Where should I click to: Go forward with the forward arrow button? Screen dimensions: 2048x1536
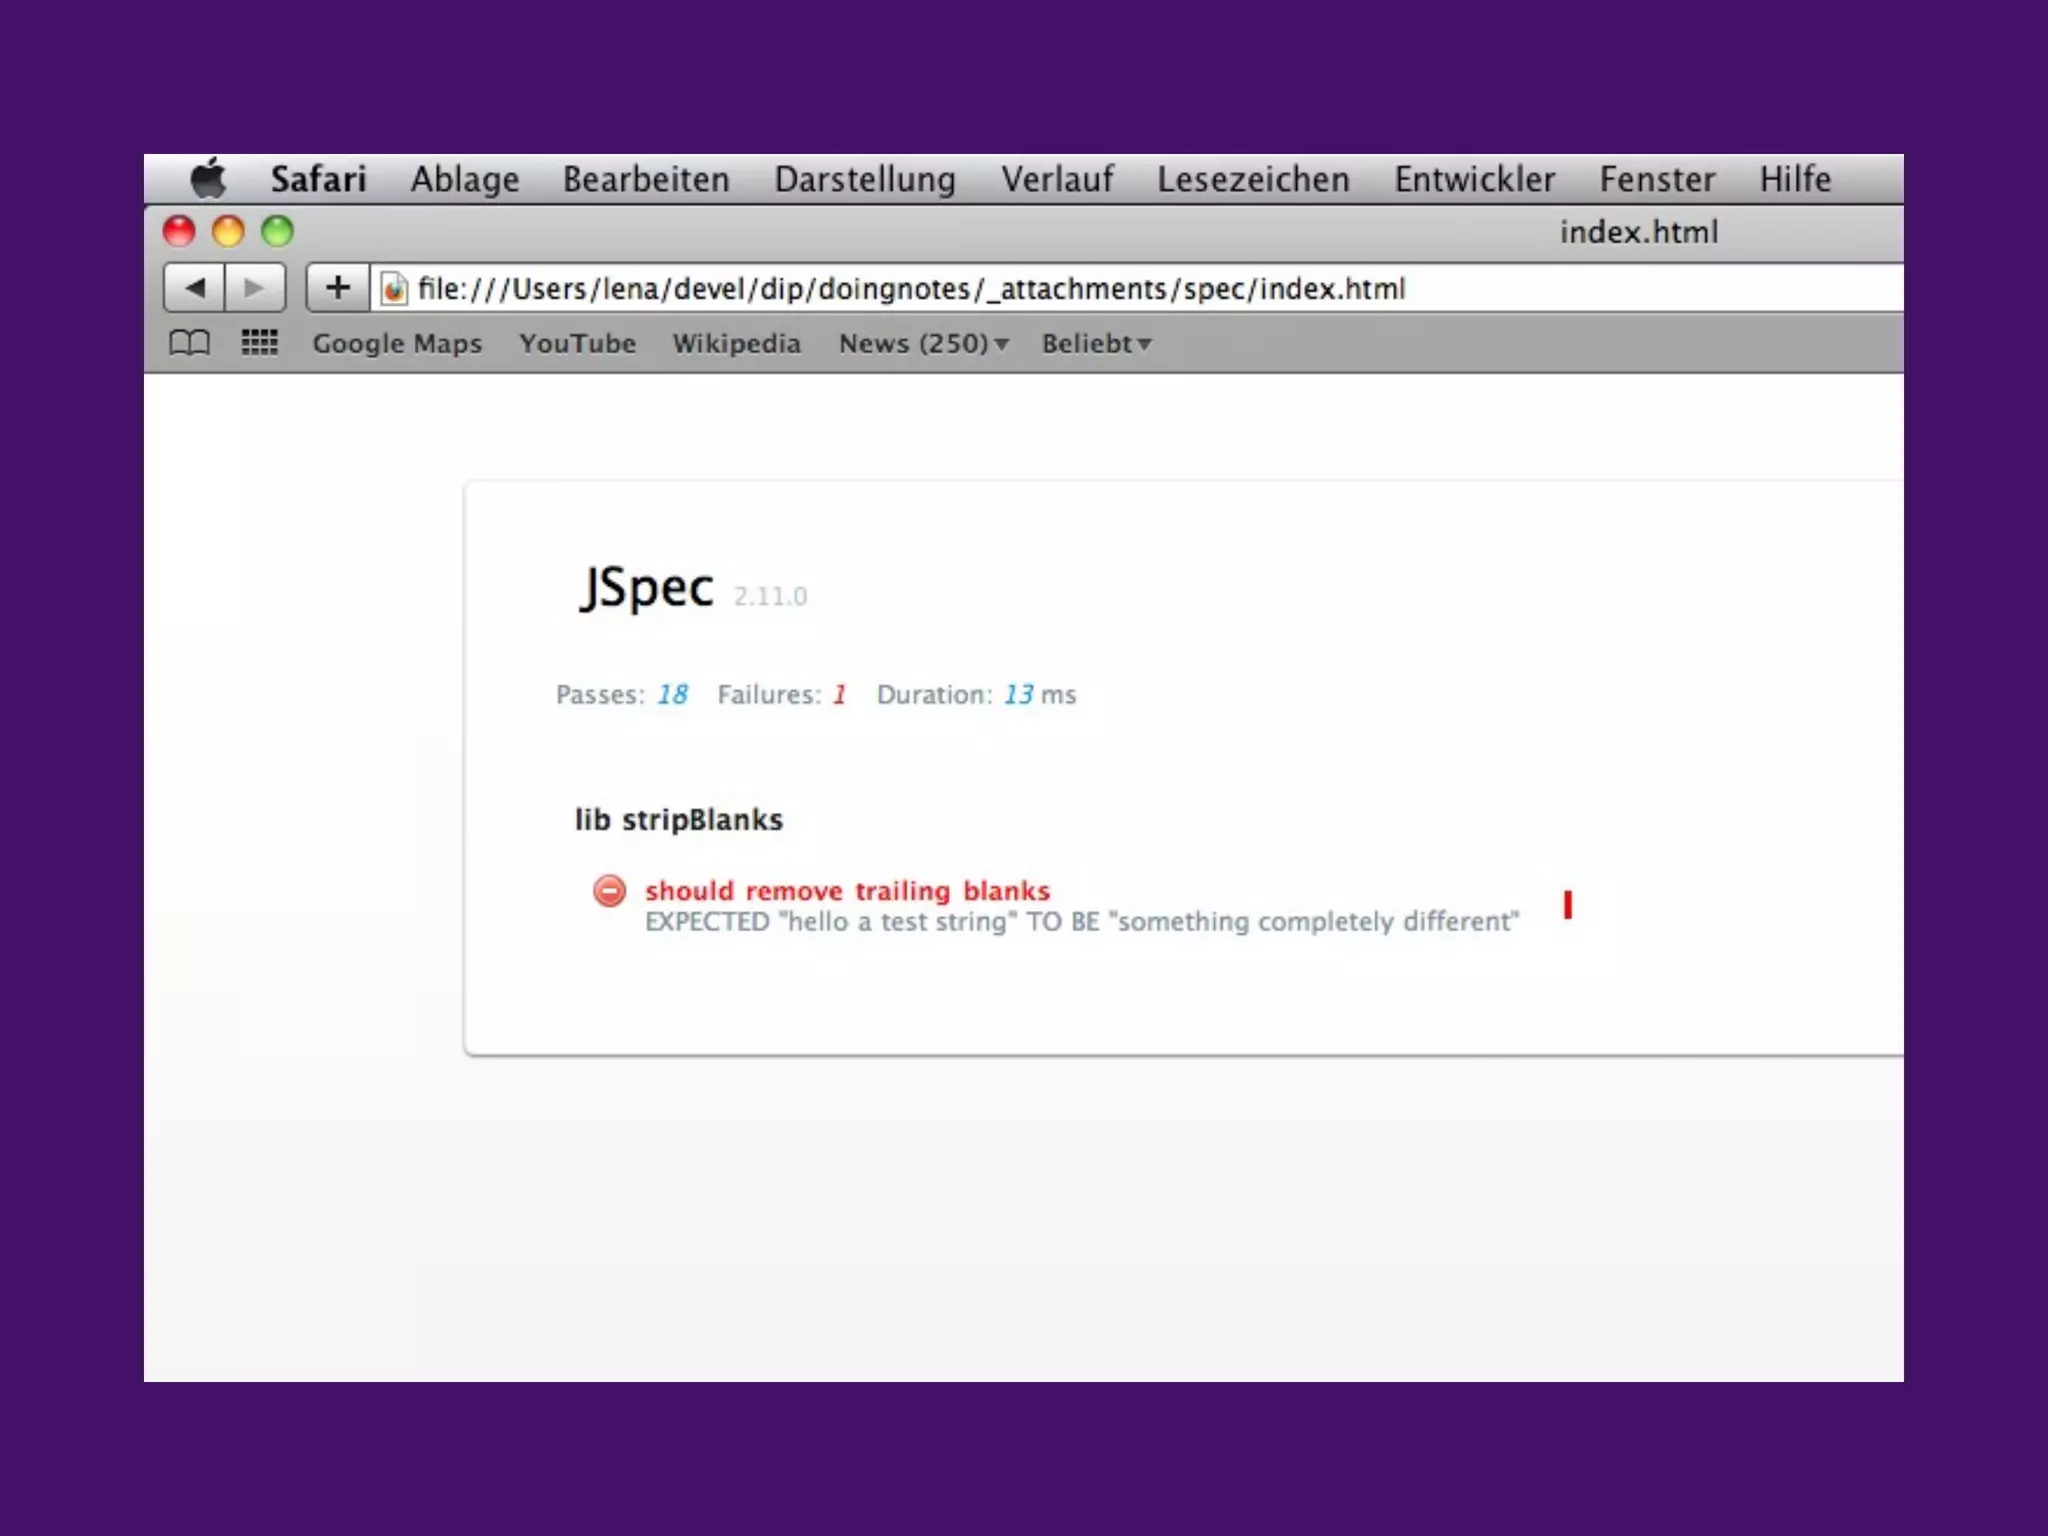point(255,288)
